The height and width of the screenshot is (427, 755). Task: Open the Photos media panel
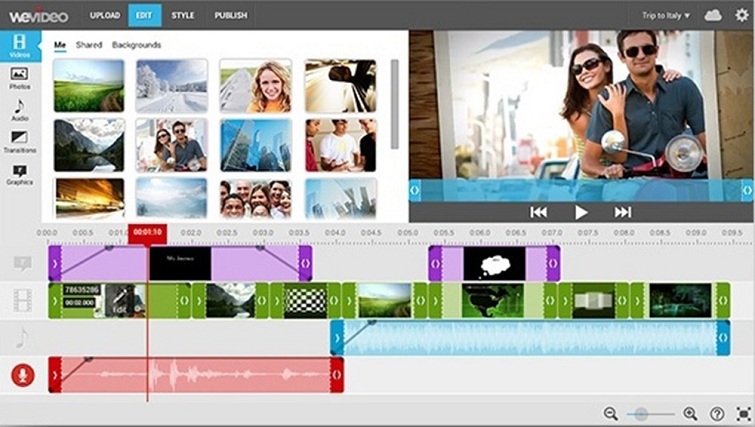tap(19, 78)
